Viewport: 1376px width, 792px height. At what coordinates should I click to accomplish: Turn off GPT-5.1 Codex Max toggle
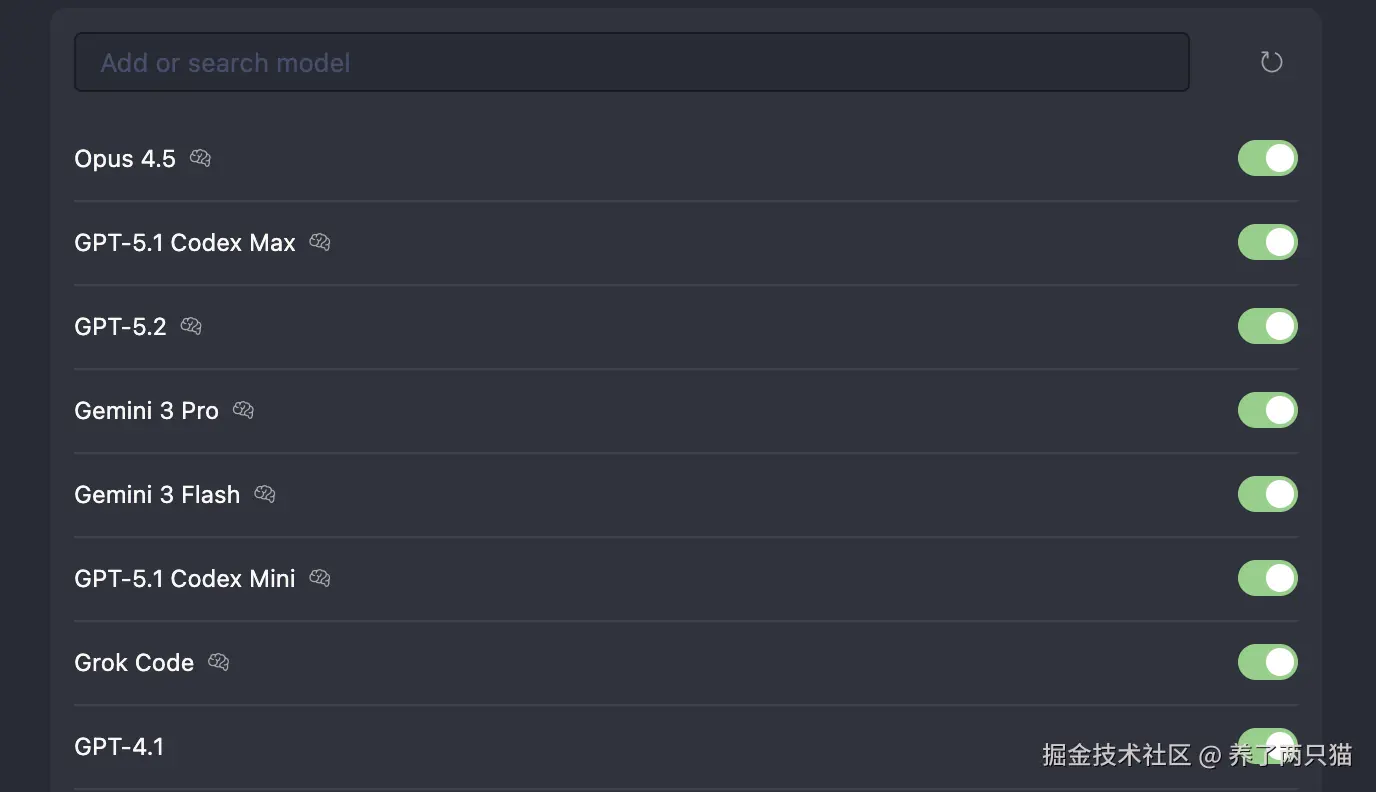tap(1267, 242)
